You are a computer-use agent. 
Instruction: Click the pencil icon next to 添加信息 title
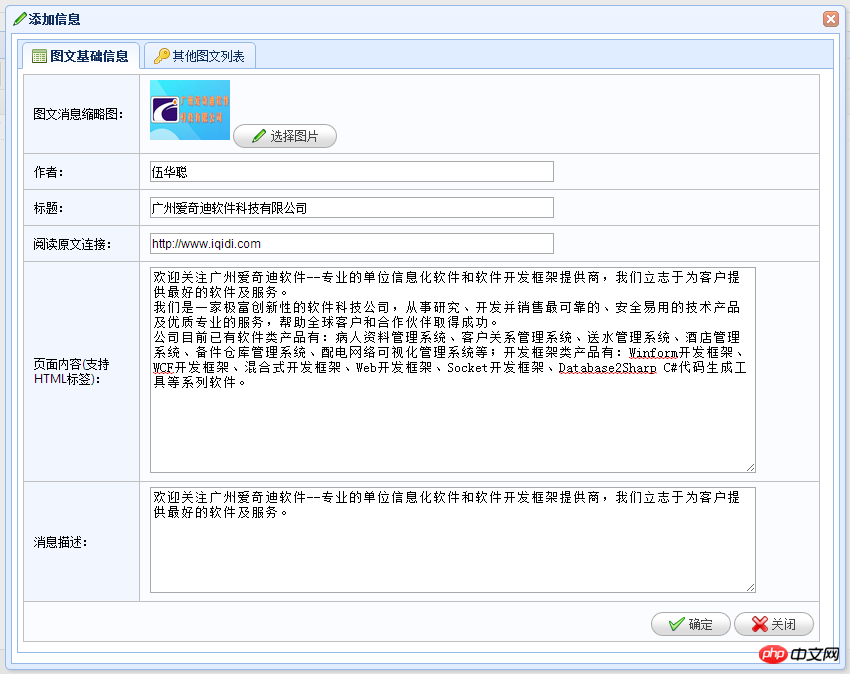point(20,19)
